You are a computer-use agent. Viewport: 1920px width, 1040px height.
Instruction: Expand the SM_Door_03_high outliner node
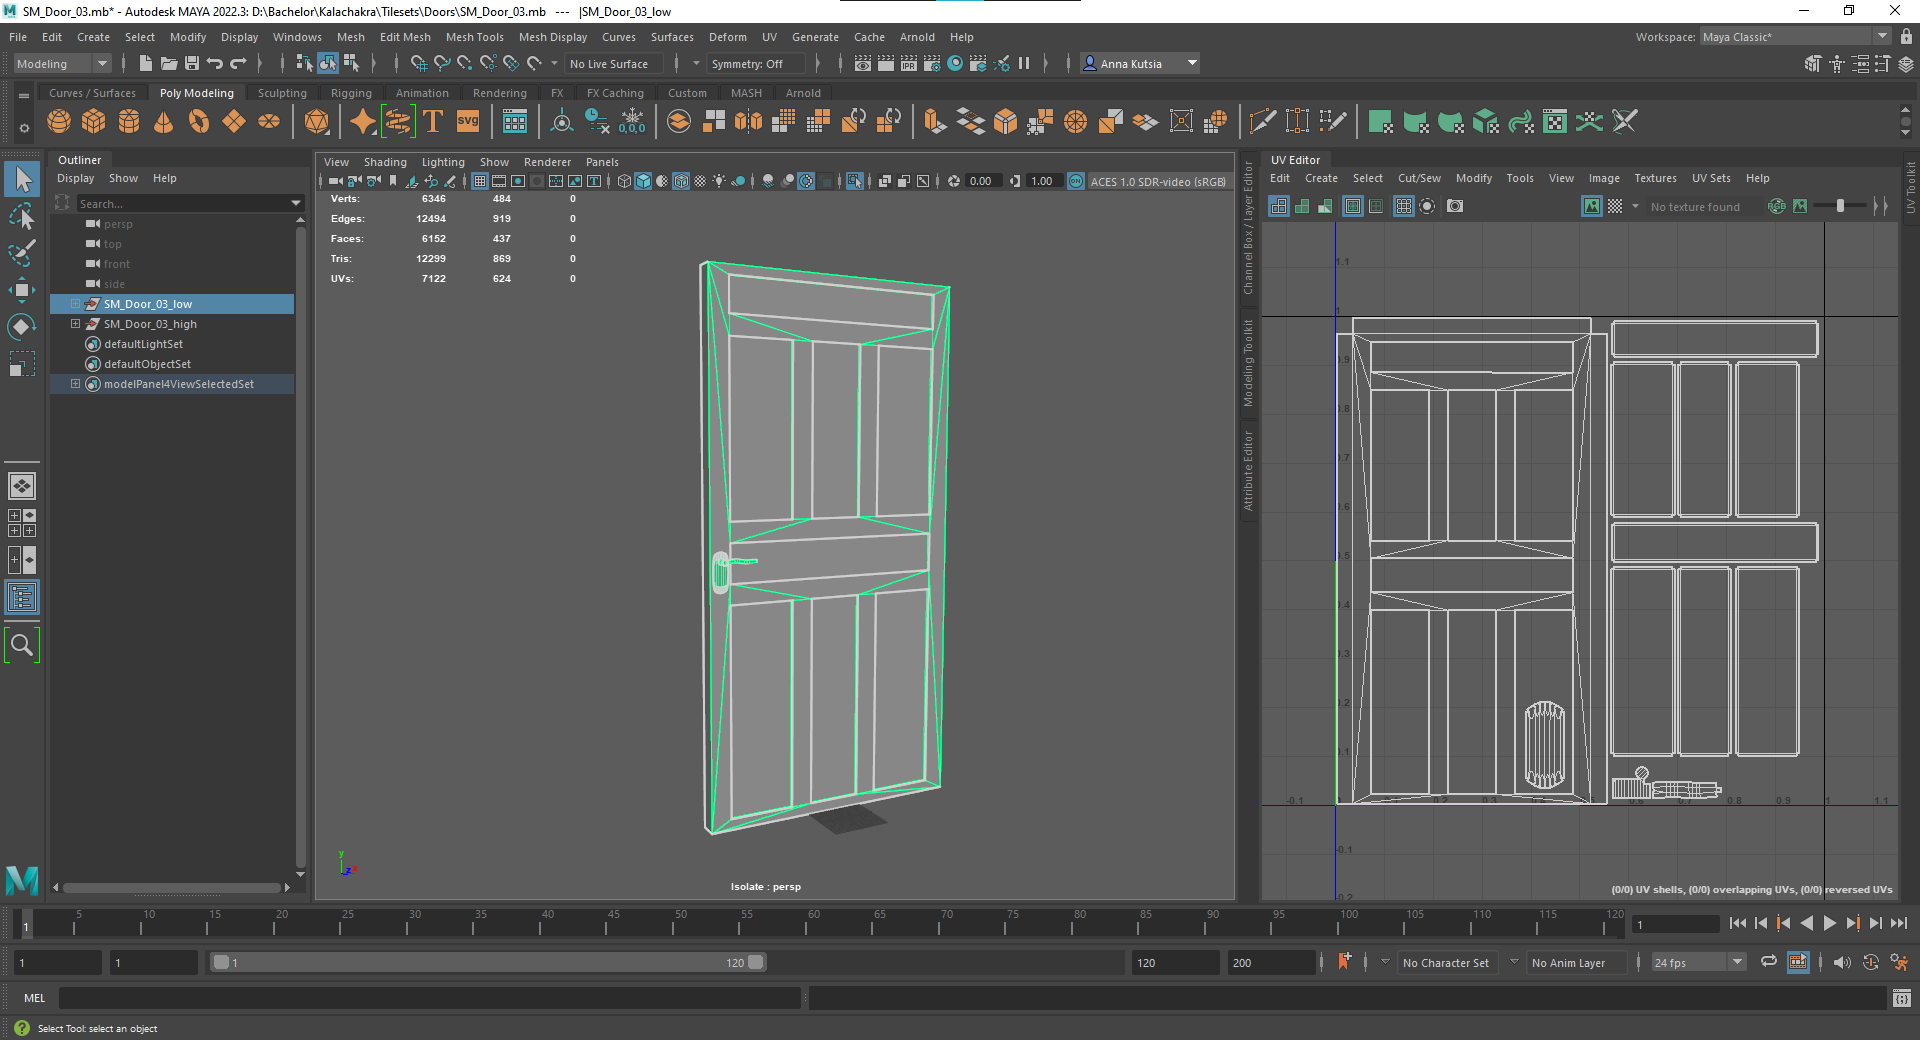point(75,324)
